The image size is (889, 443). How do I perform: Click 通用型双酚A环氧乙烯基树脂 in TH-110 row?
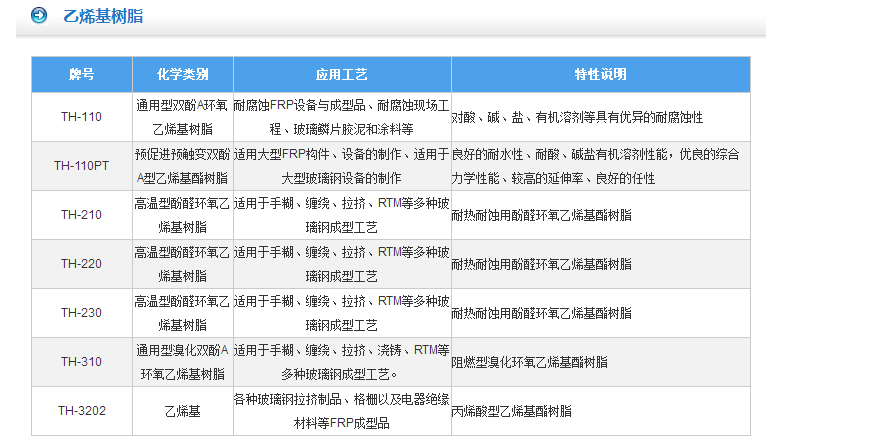(x=183, y=117)
